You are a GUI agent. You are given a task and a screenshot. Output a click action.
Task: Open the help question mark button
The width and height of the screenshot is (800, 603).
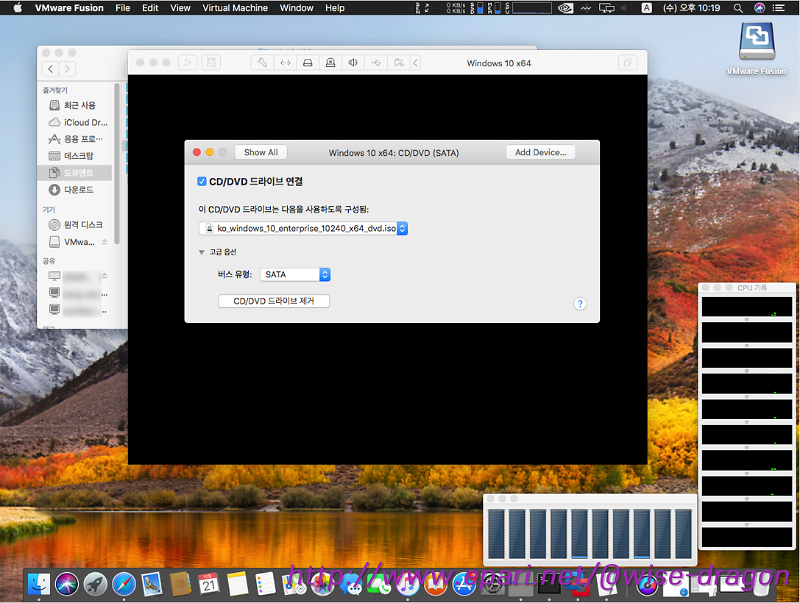[580, 304]
